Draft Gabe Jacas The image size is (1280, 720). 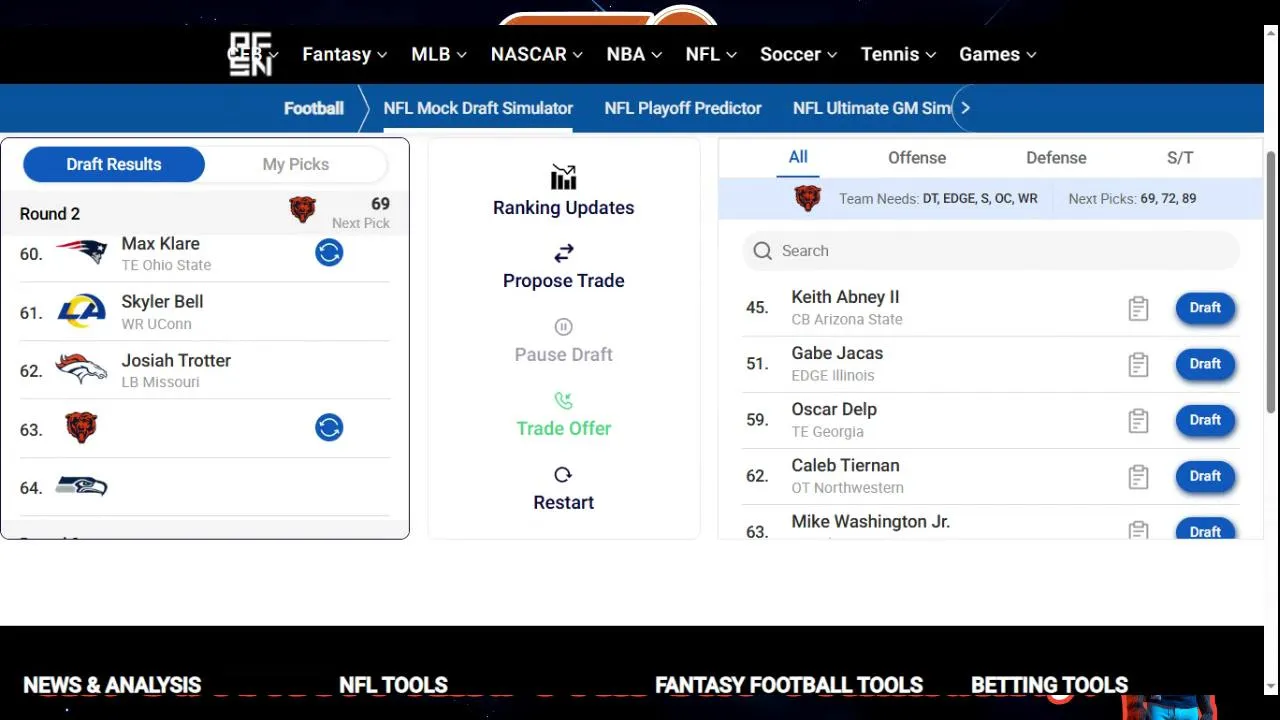click(x=1205, y=364)
